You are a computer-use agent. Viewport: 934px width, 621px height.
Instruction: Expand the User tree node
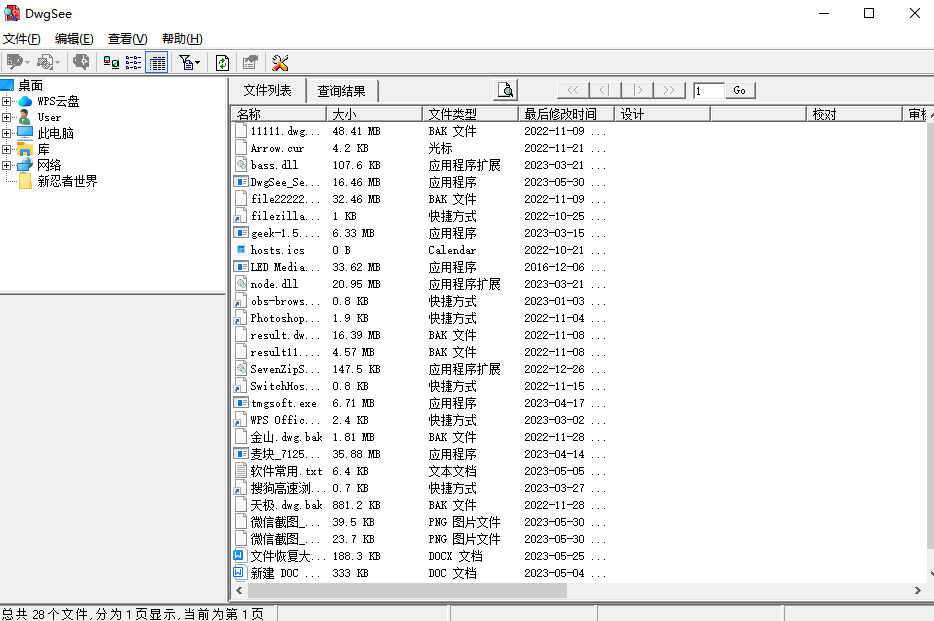[7, 117]
